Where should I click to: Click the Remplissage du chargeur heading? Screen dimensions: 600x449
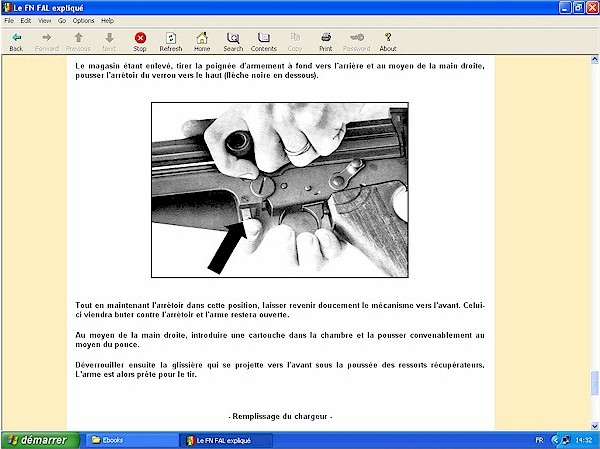[280, 416]
